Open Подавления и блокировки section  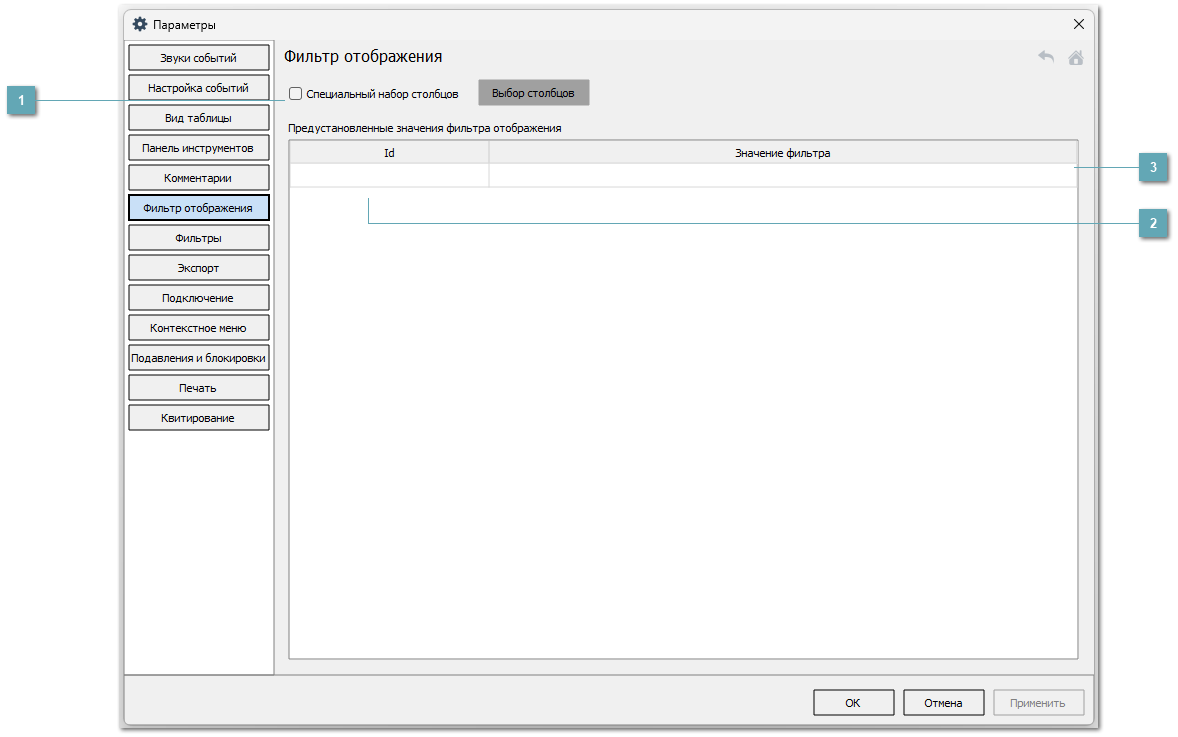198,358
